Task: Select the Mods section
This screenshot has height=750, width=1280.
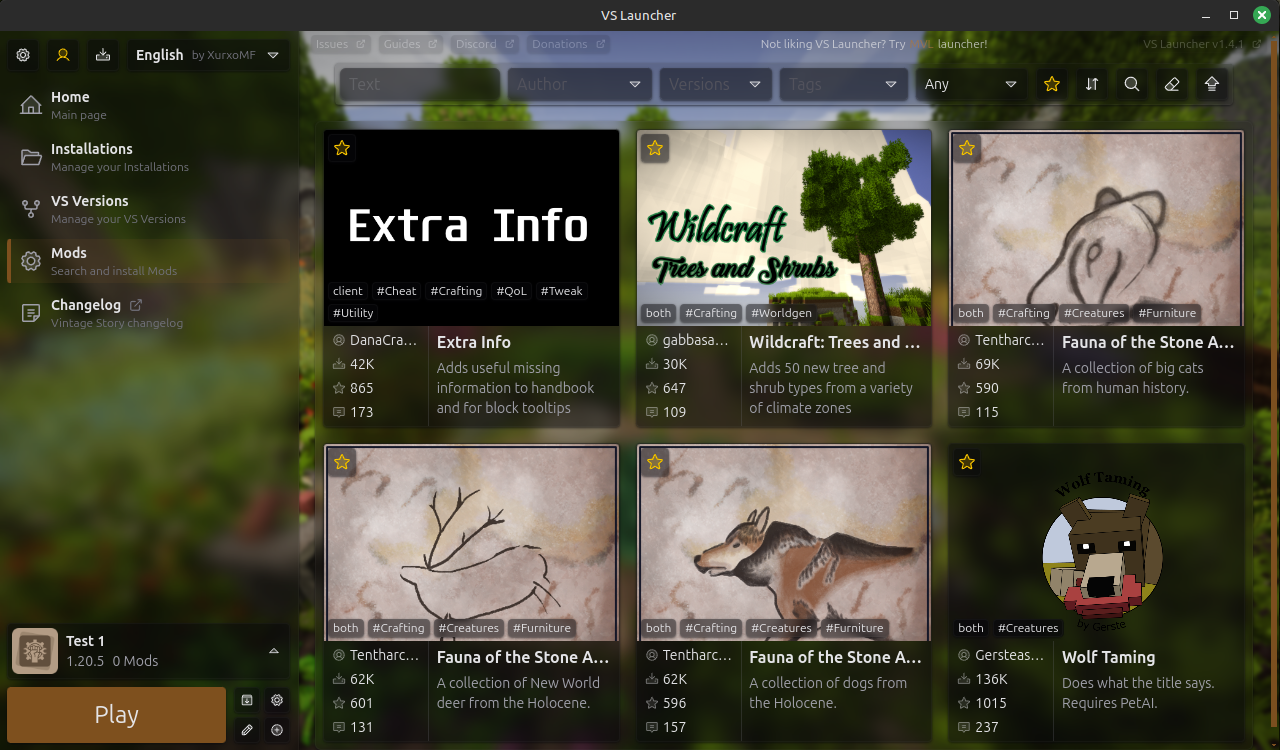Action: coord(148,261)
